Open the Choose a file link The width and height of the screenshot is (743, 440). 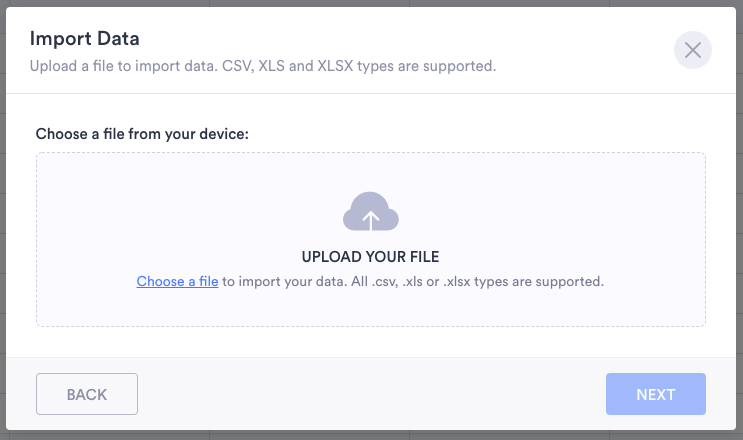(x=177, y=282)
